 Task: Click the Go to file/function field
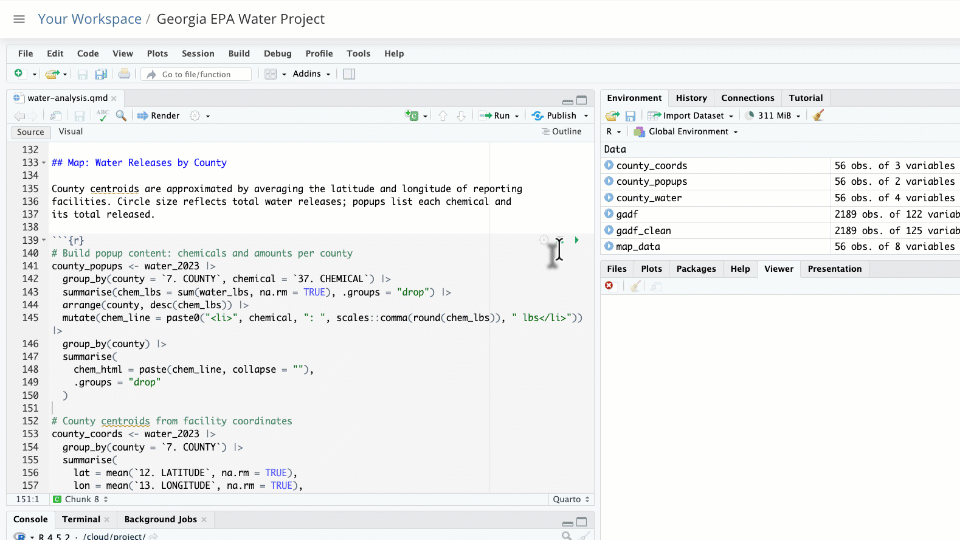(196, 74)
